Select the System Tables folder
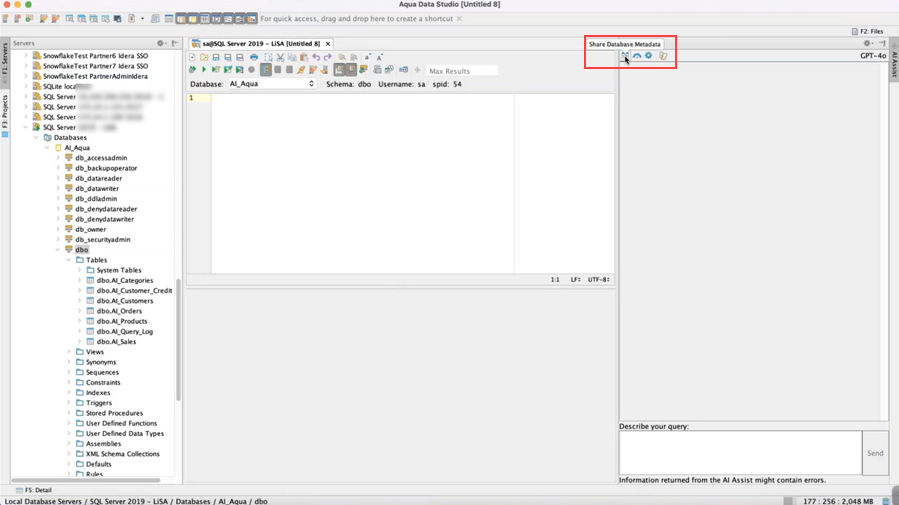 coord(119,270)
